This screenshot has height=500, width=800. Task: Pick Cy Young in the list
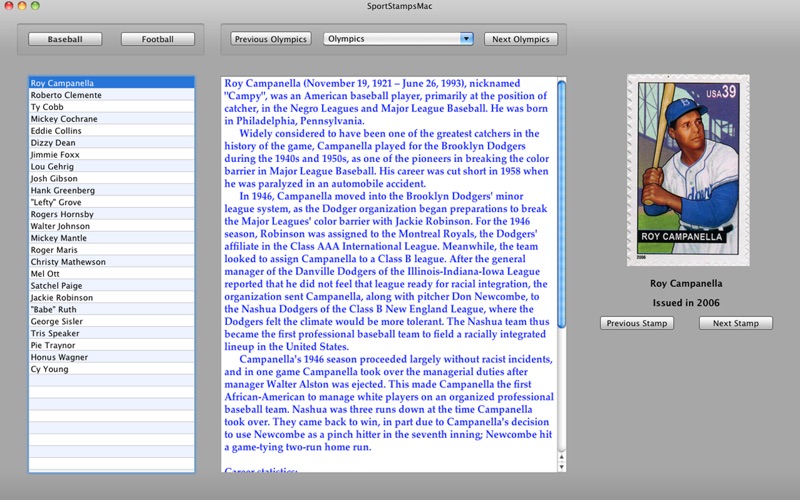pyautogui.click(x=112, y=368)
